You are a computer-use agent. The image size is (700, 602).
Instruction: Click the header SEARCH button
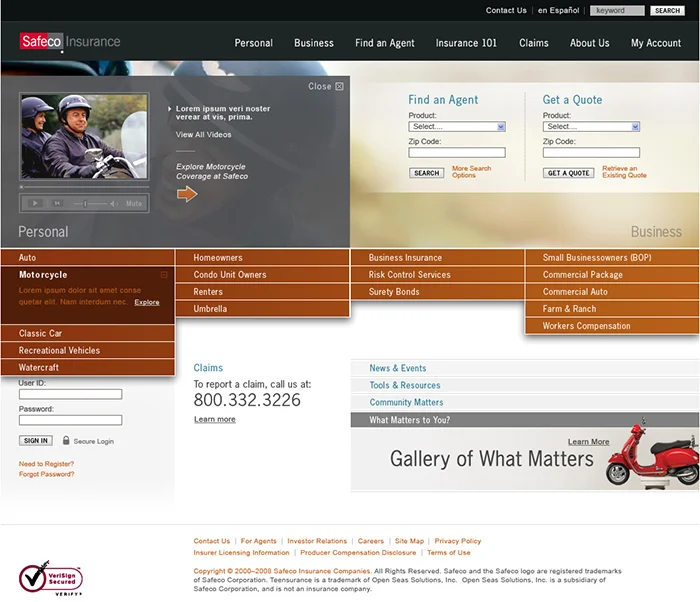tap(667, 10)
